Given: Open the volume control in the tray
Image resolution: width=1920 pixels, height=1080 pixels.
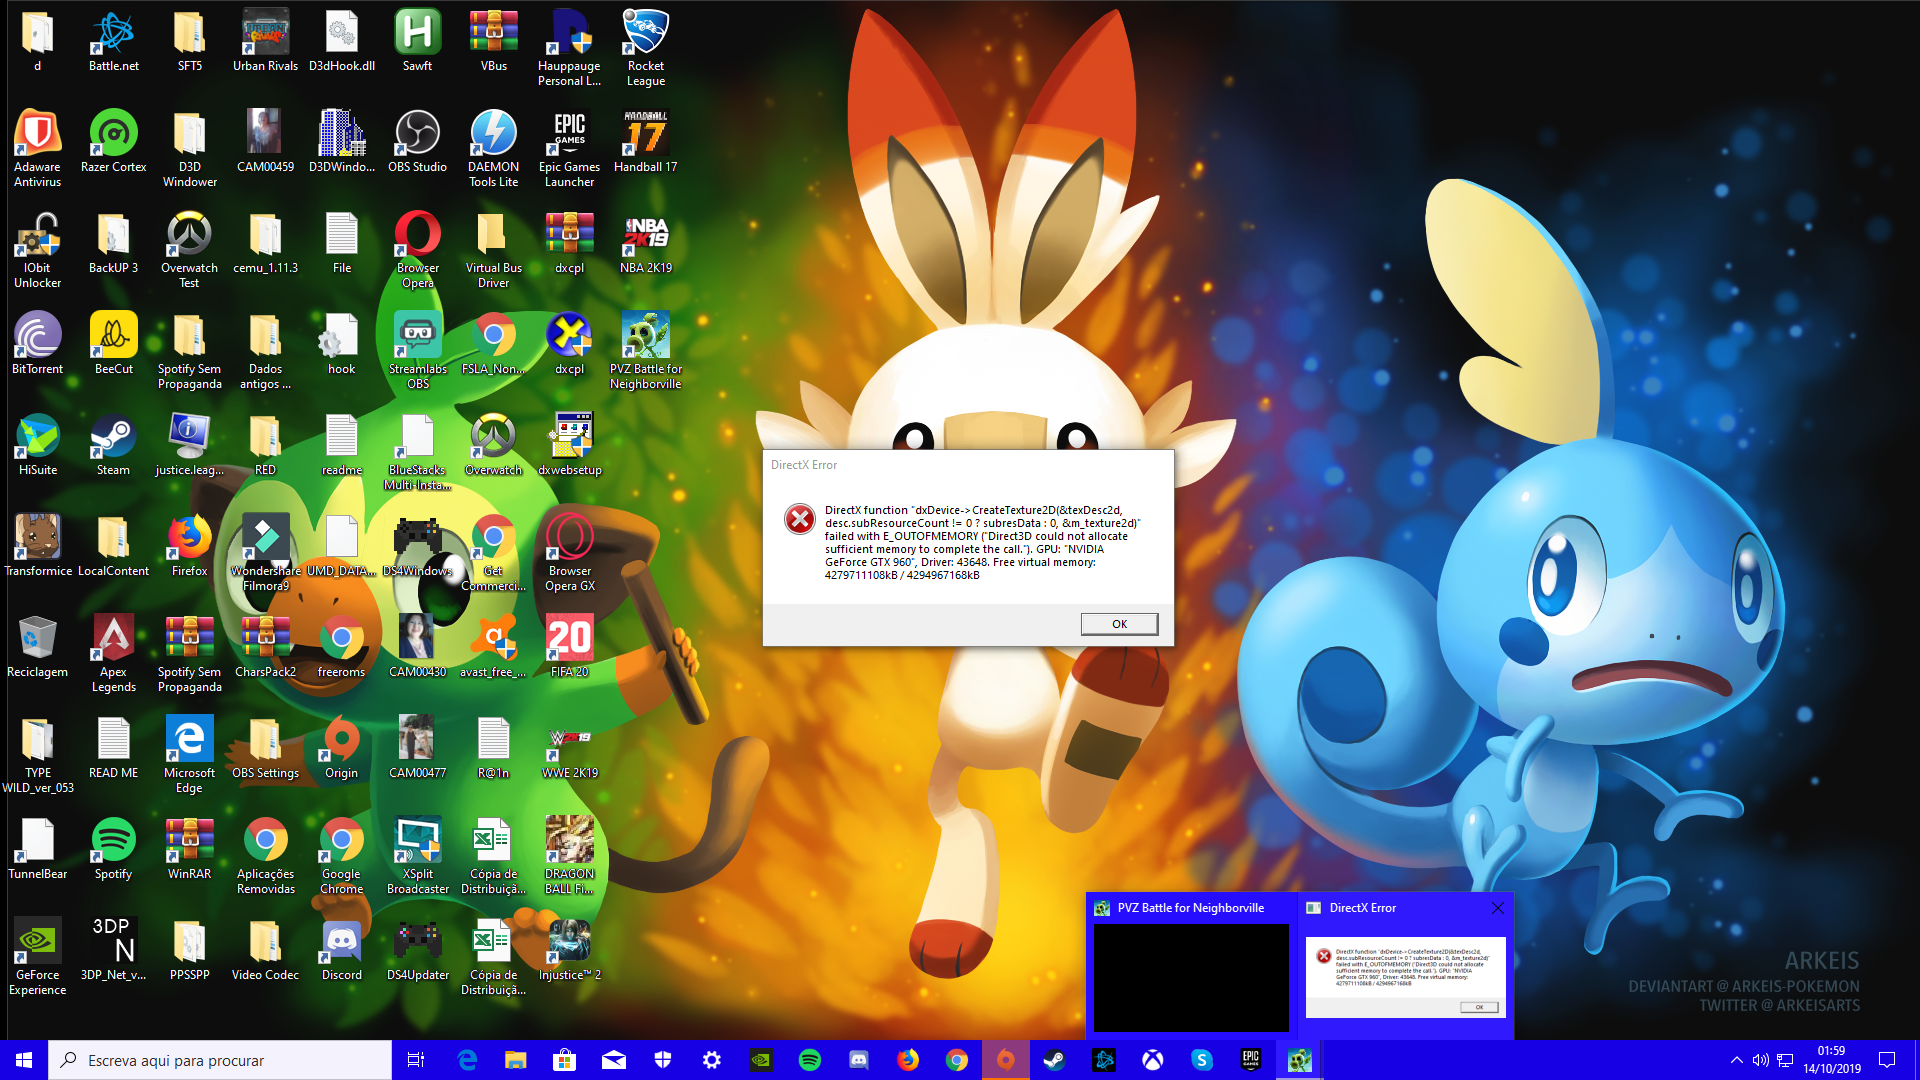Looking at the screenshot, I should pyautogui.click(x=1761, y=1060).
